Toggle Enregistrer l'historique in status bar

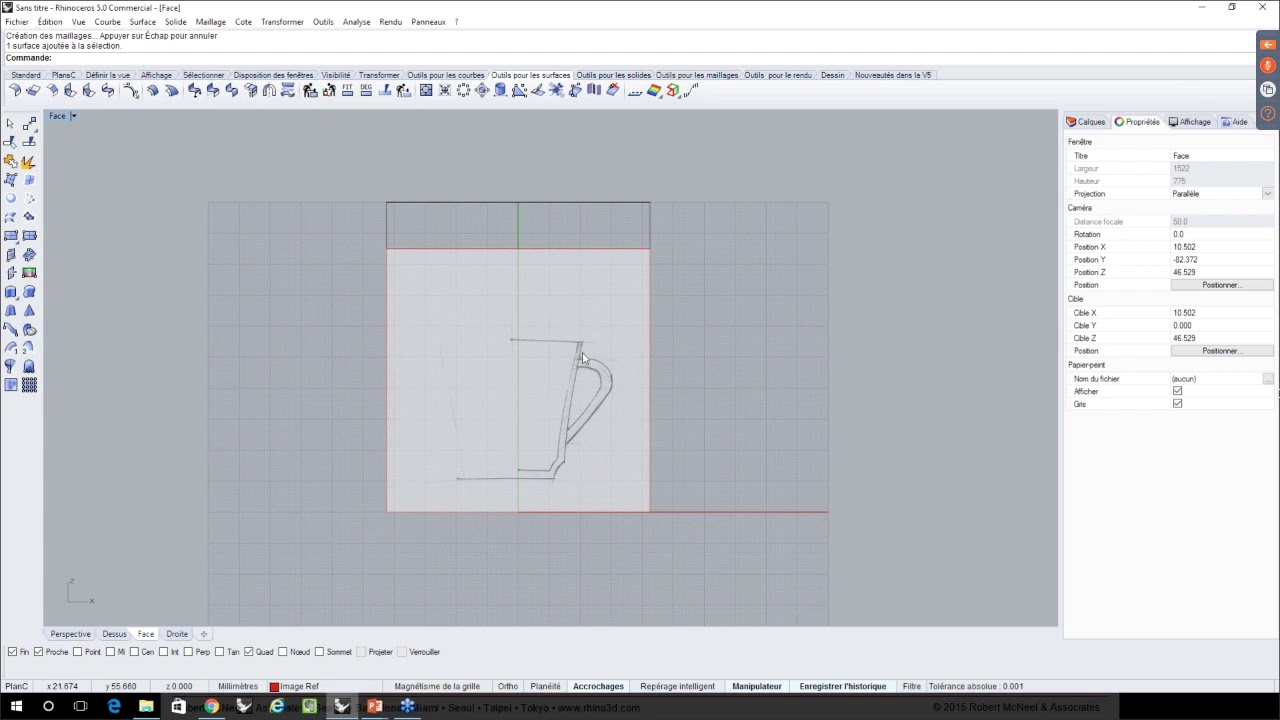click(x=843, y=686)
